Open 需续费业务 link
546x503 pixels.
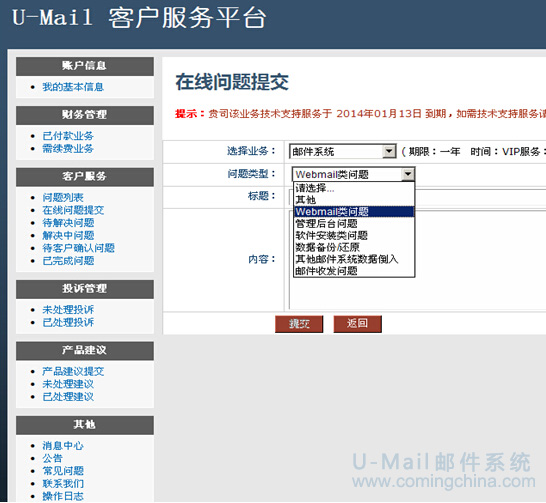(x=68, y=149)
